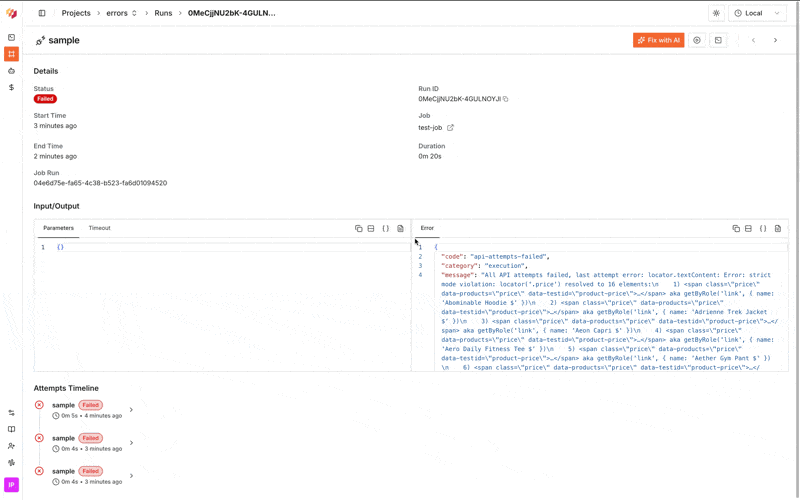The height and width of the screenshot is (500, 800).
Task: Toggle the sidebar panel icon
Action: [x=42, y=13]
